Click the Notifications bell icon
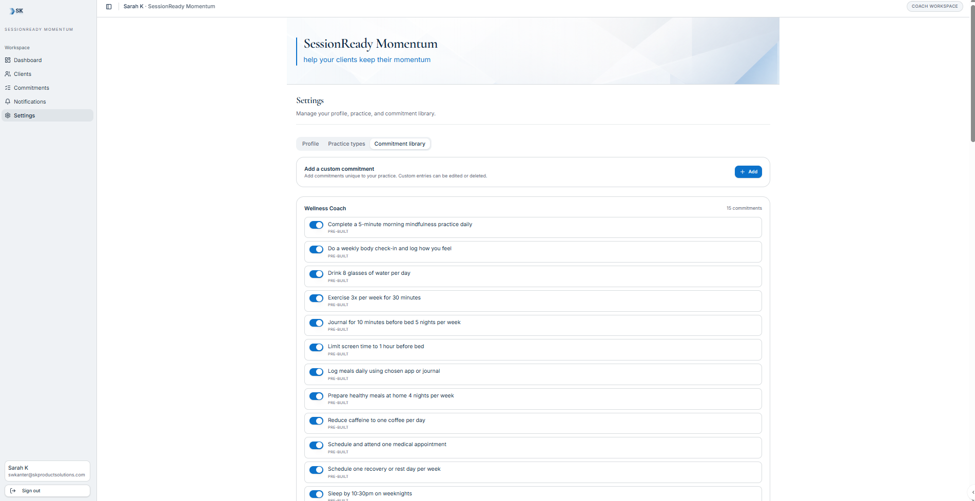Image resolution: width=975 pixels, height=501 pixels. (x=7, y=101)
